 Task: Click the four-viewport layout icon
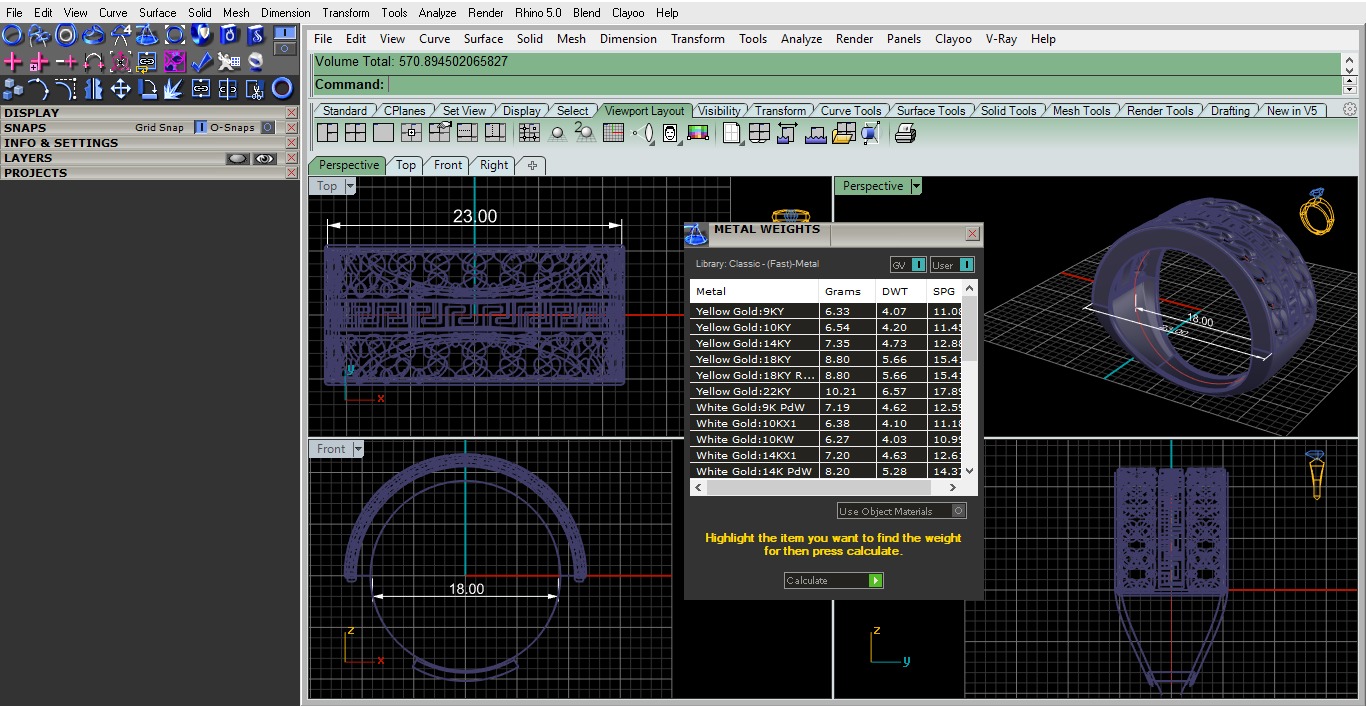click(355, 133)
